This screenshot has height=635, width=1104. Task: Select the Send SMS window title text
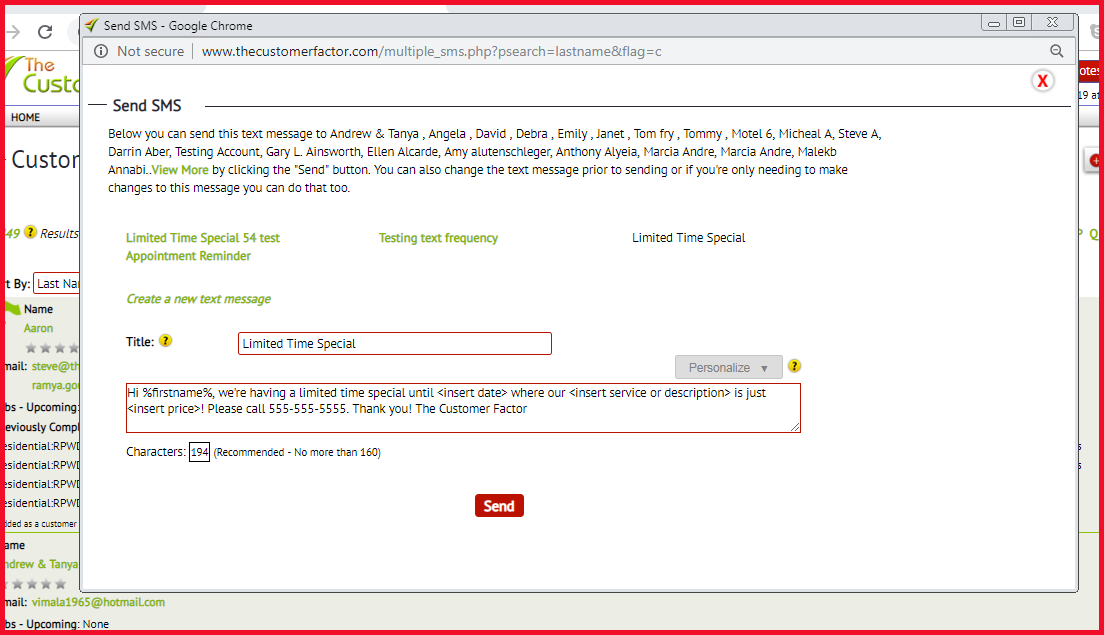177,26
